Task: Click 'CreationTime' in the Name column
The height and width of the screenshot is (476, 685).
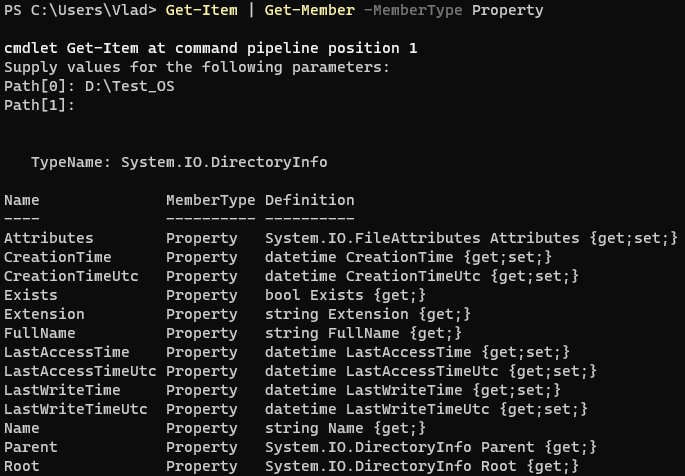Action: (x=58, y=257)
